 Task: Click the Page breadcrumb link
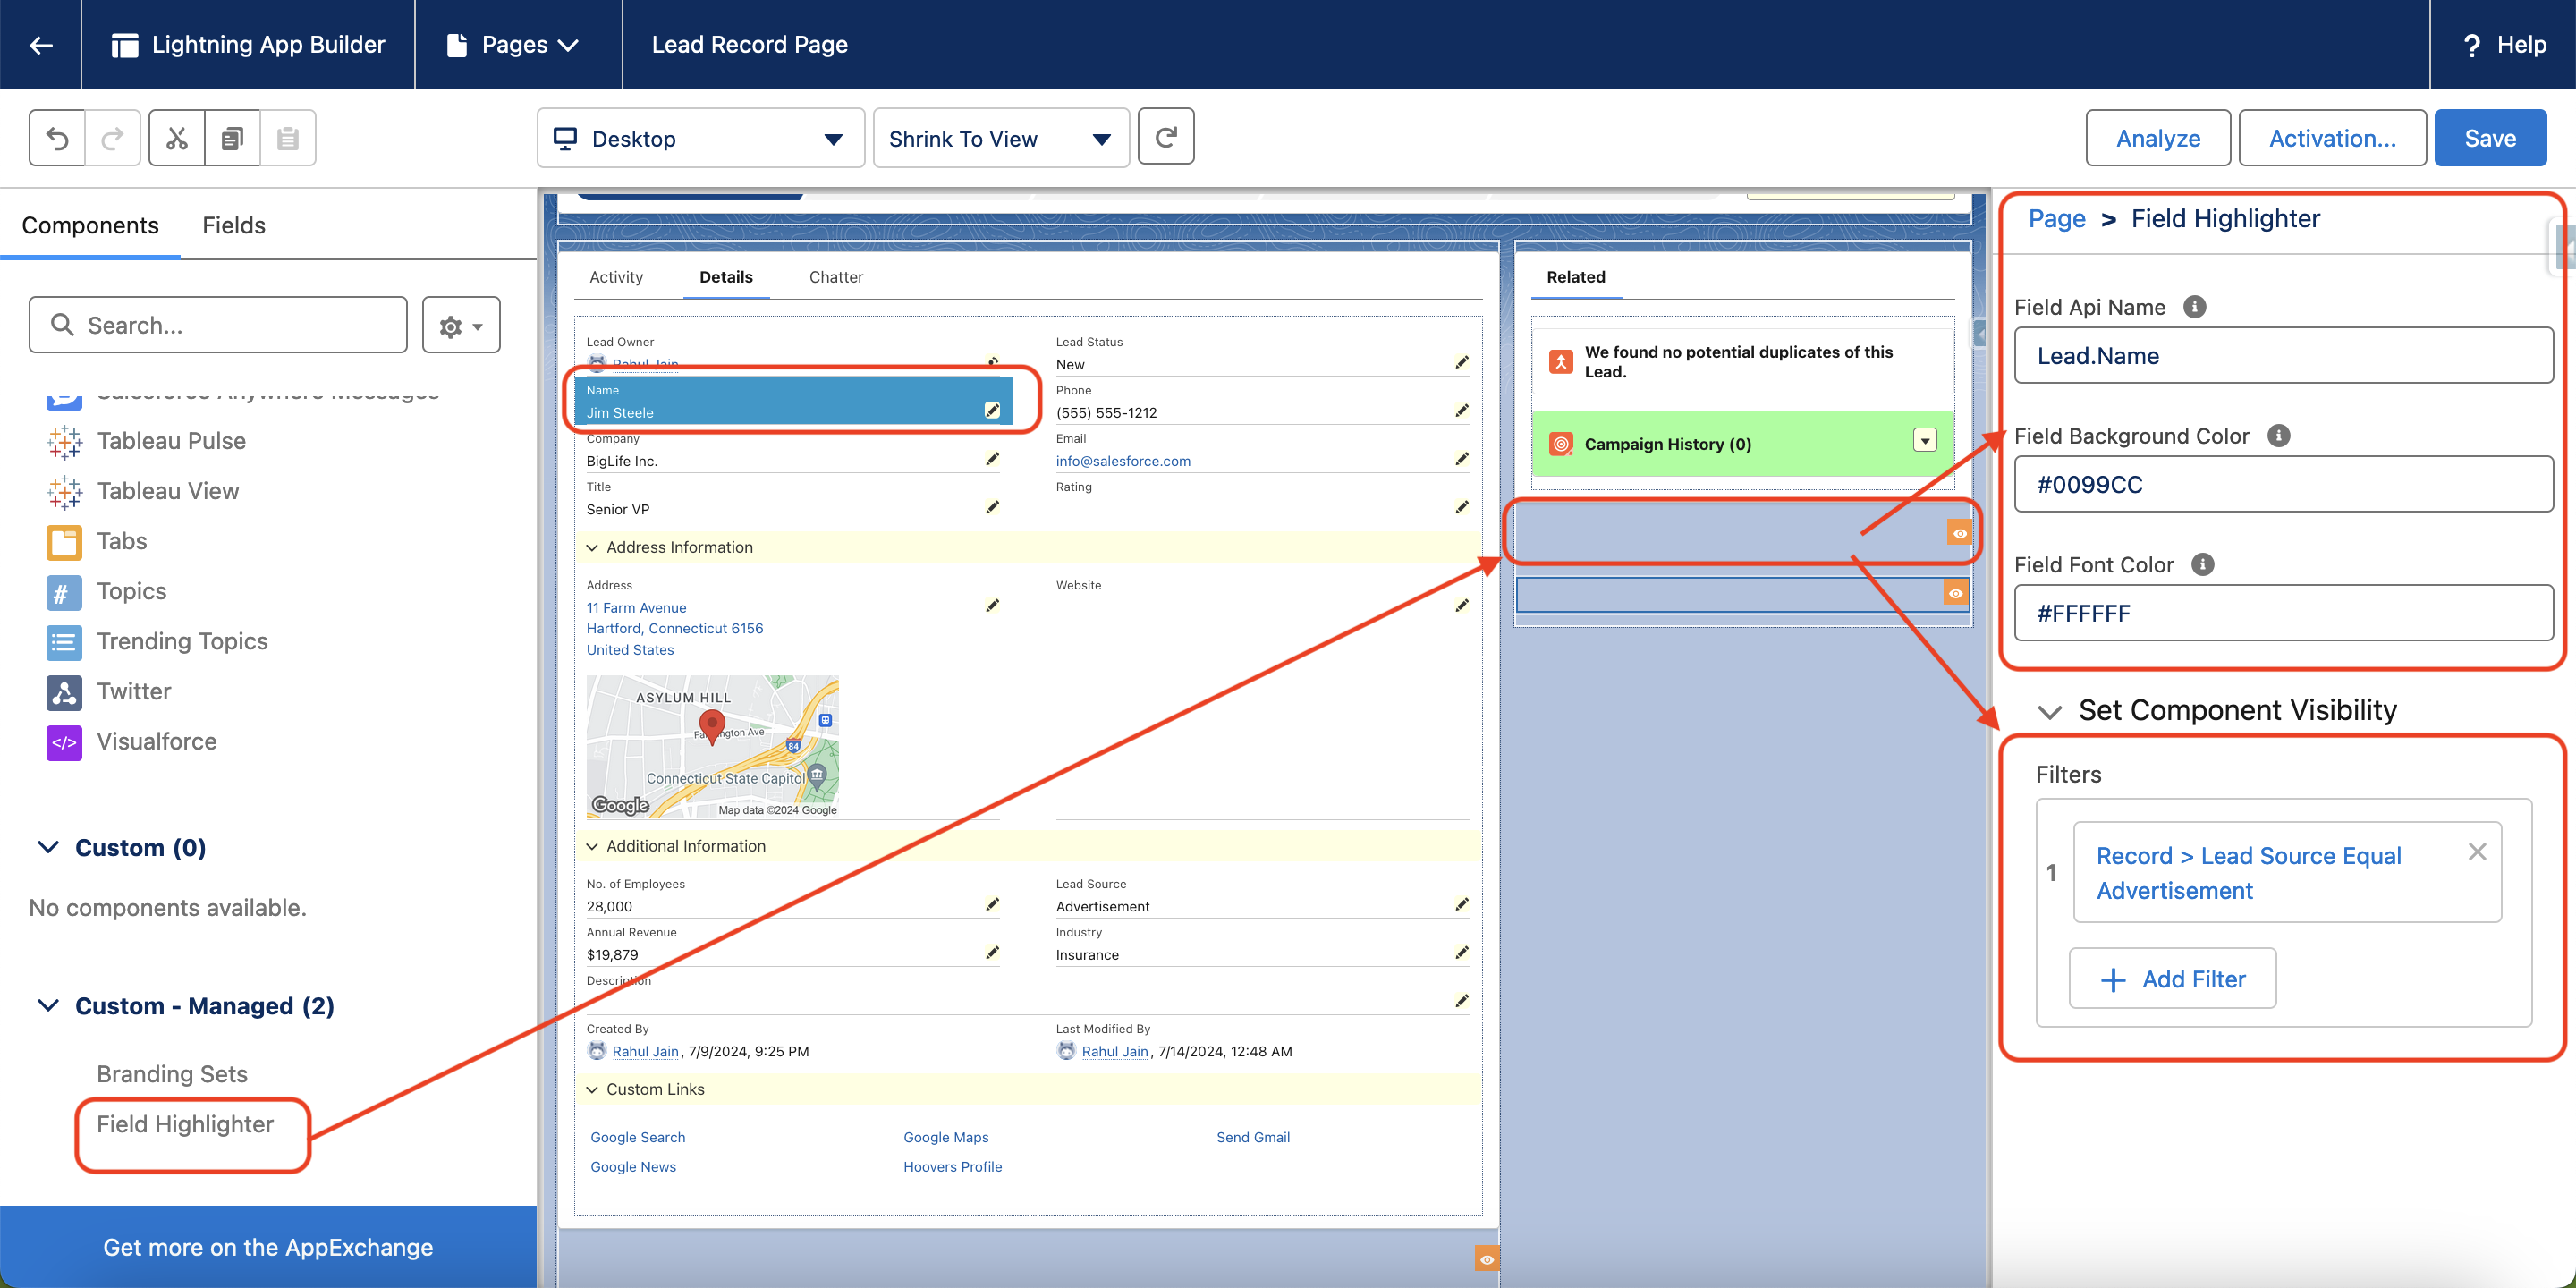point(2057,218)
